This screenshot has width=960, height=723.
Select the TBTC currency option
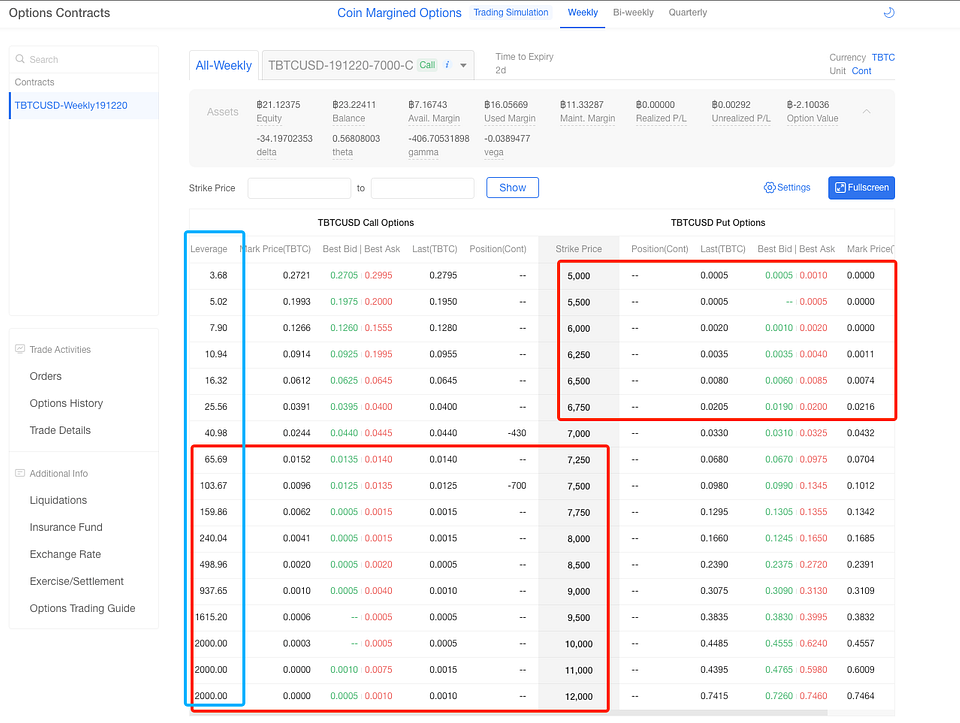pos(883,57)
